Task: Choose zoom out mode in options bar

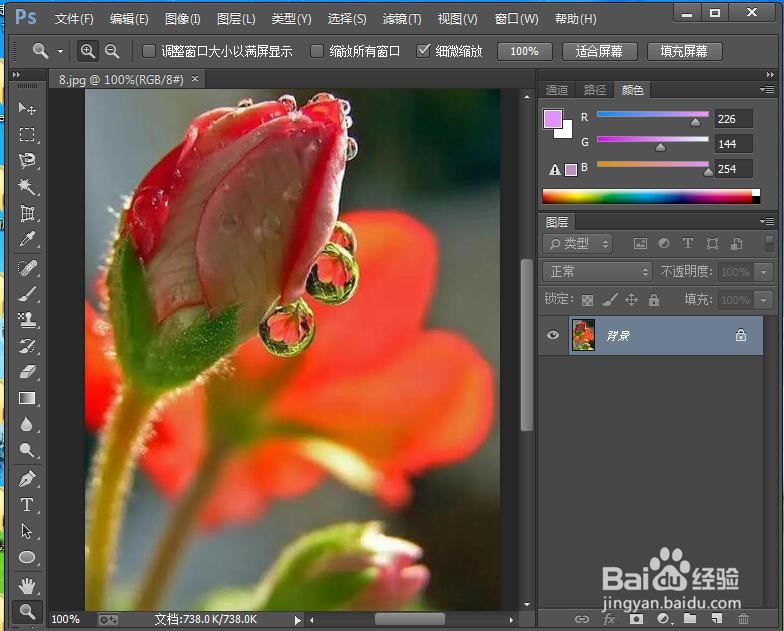Action: (x=112, y=51)
